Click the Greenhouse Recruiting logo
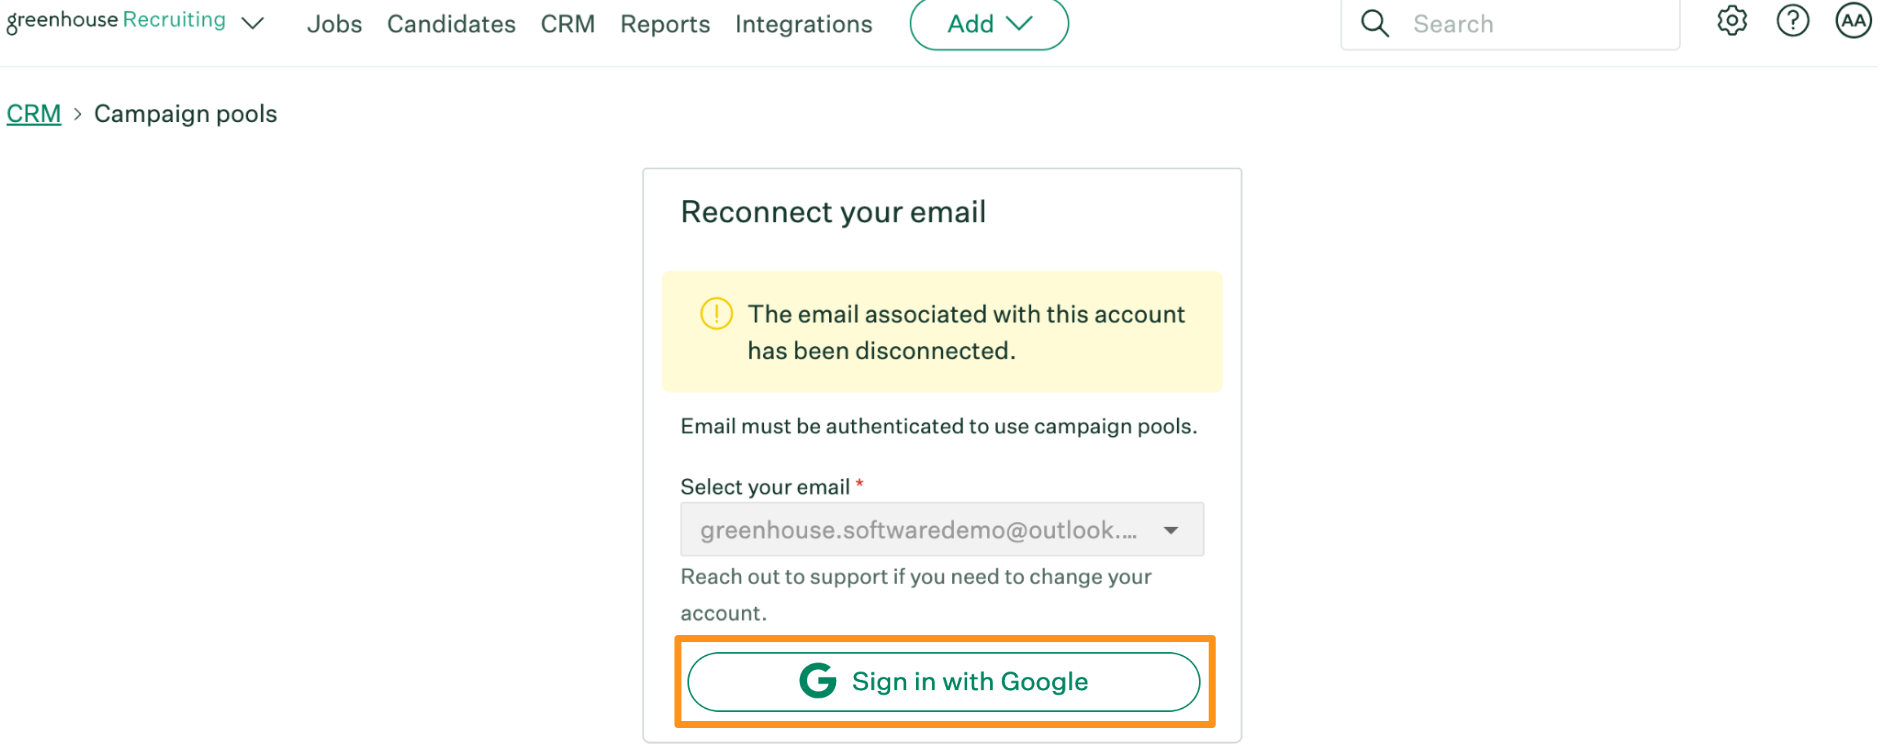Viewport: 1886px width, 751px height. click(x=114, y=18)
